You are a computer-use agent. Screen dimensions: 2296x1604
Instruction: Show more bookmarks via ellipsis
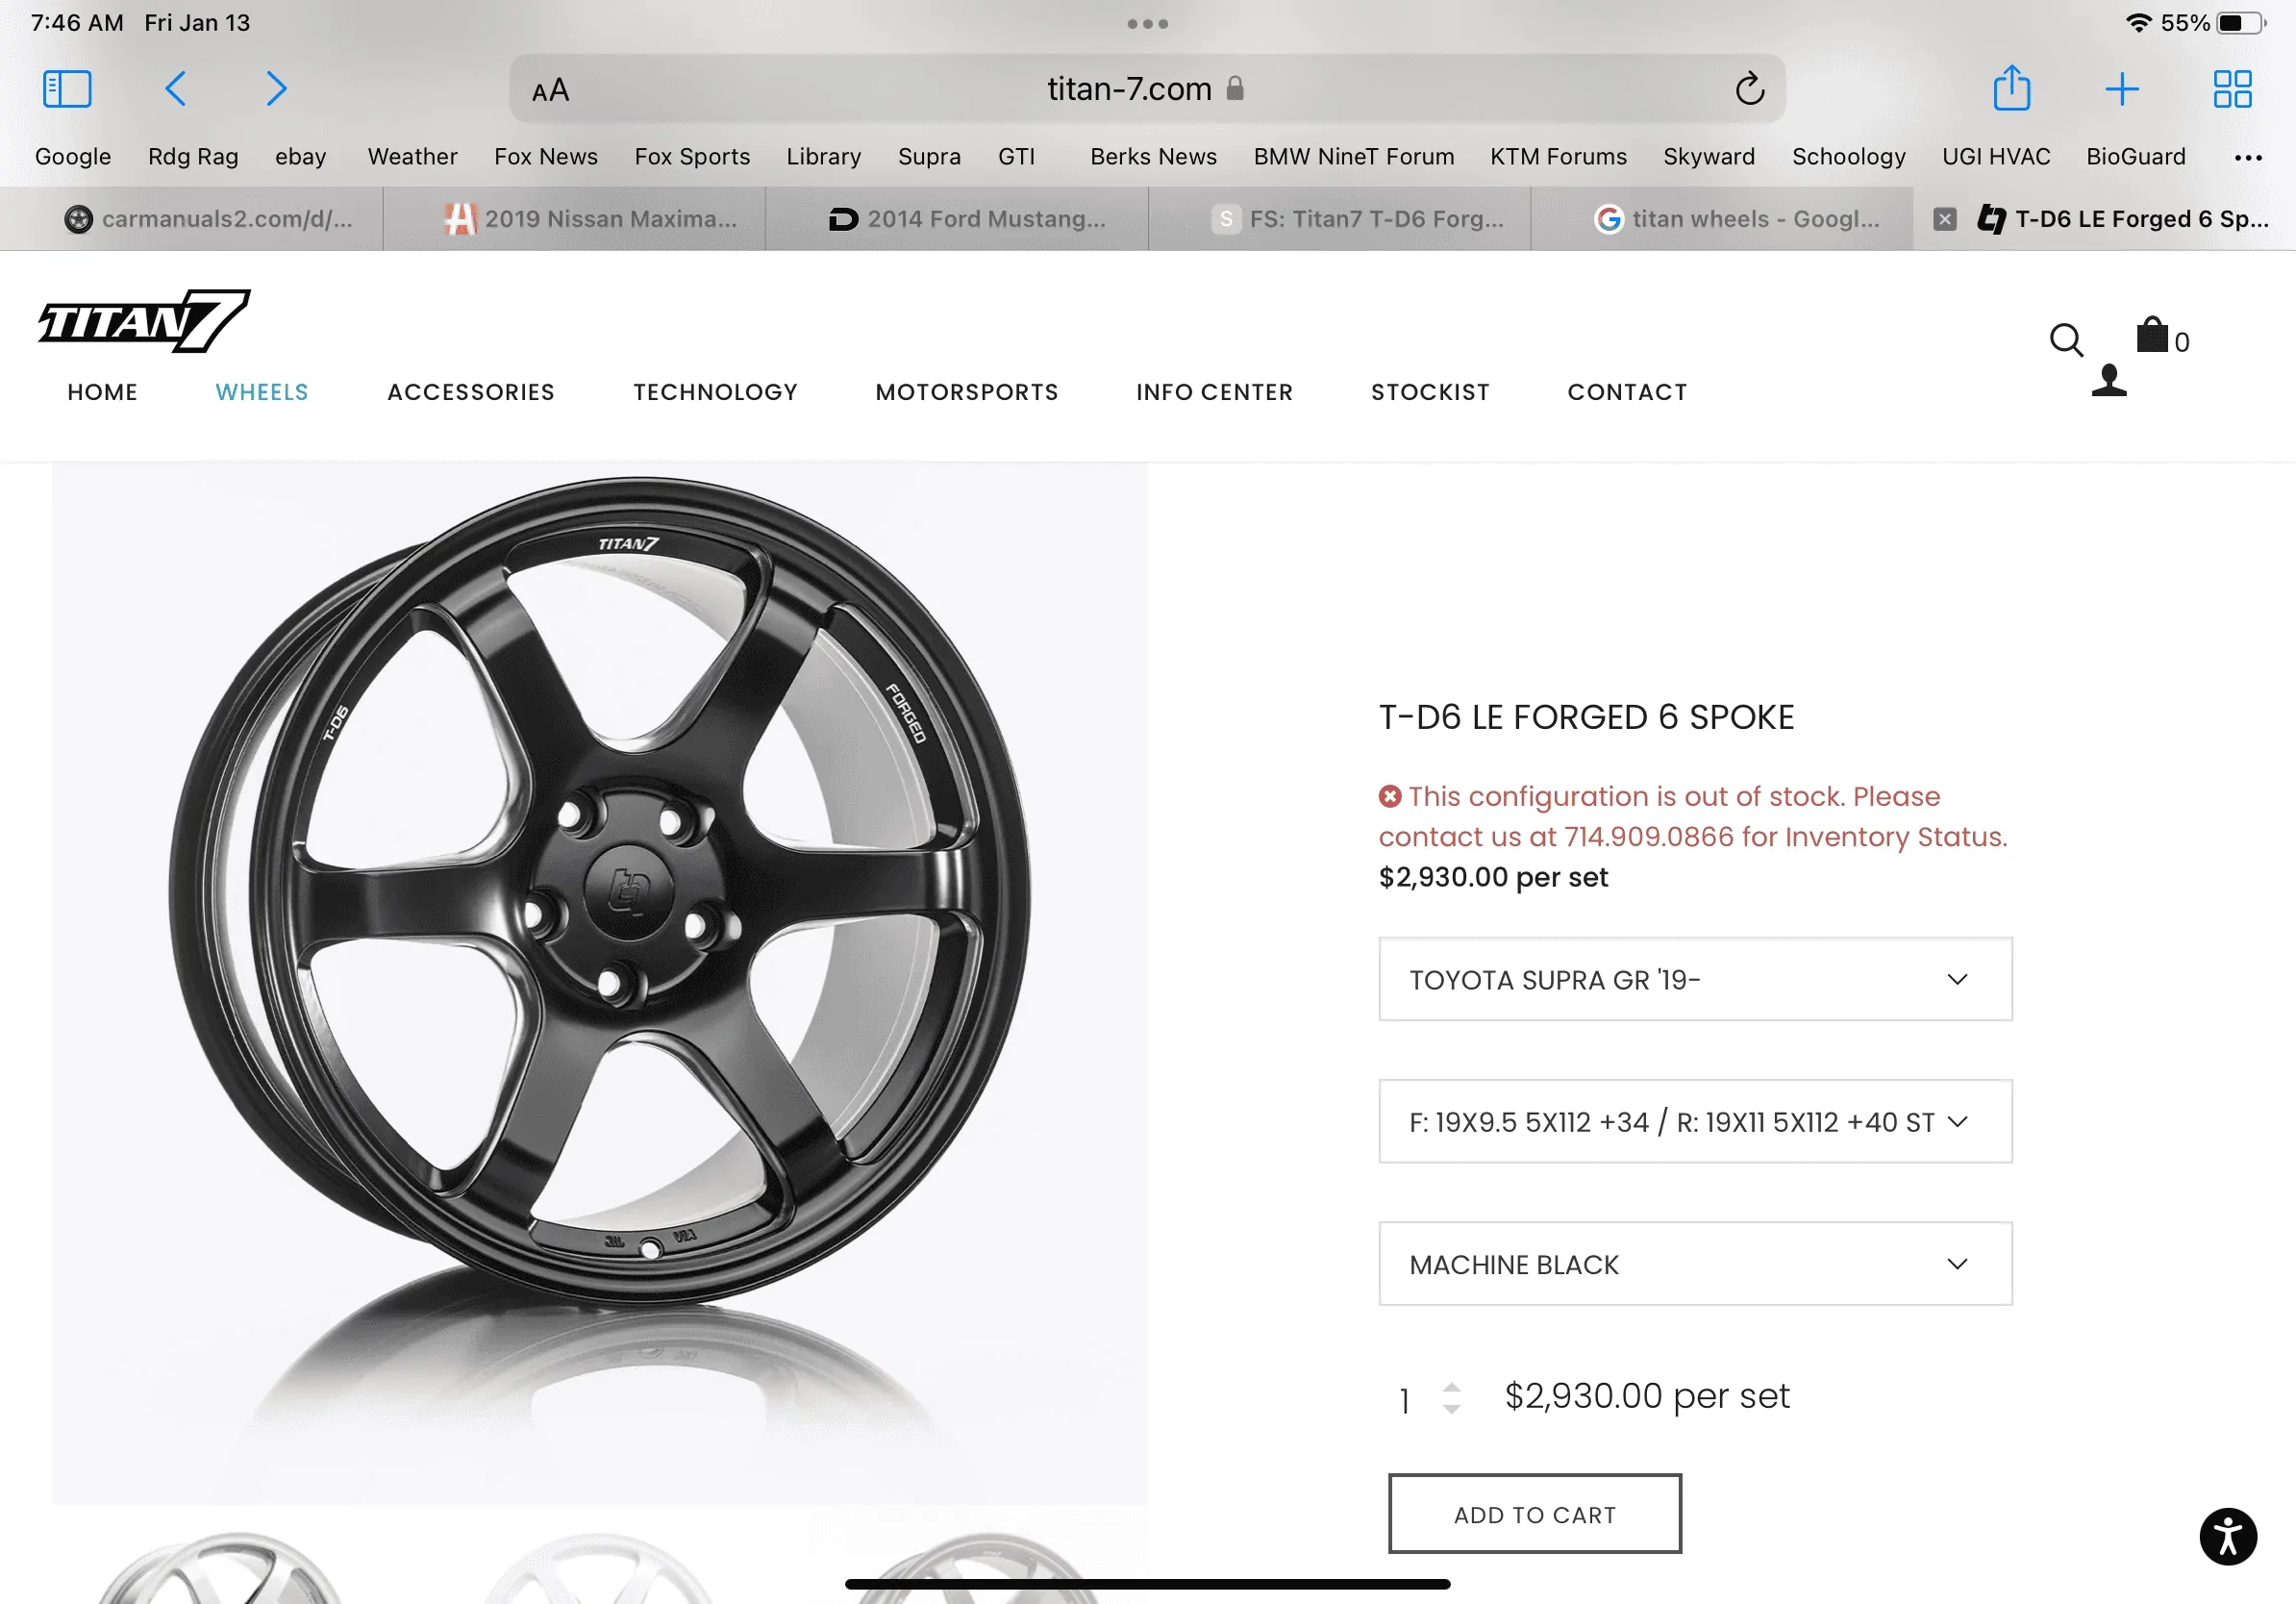pyautogui.click(x=2247, y=157)
